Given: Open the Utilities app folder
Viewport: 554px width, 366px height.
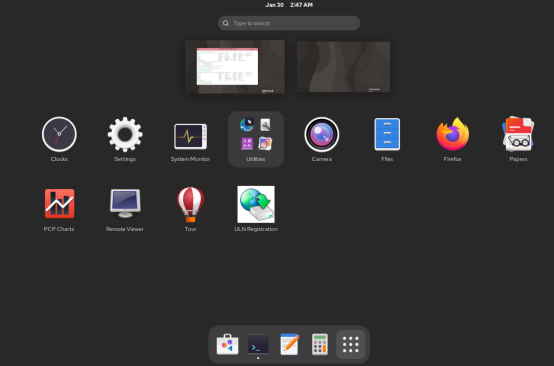Looking at the screenshot, I should [x=256, y=139].
